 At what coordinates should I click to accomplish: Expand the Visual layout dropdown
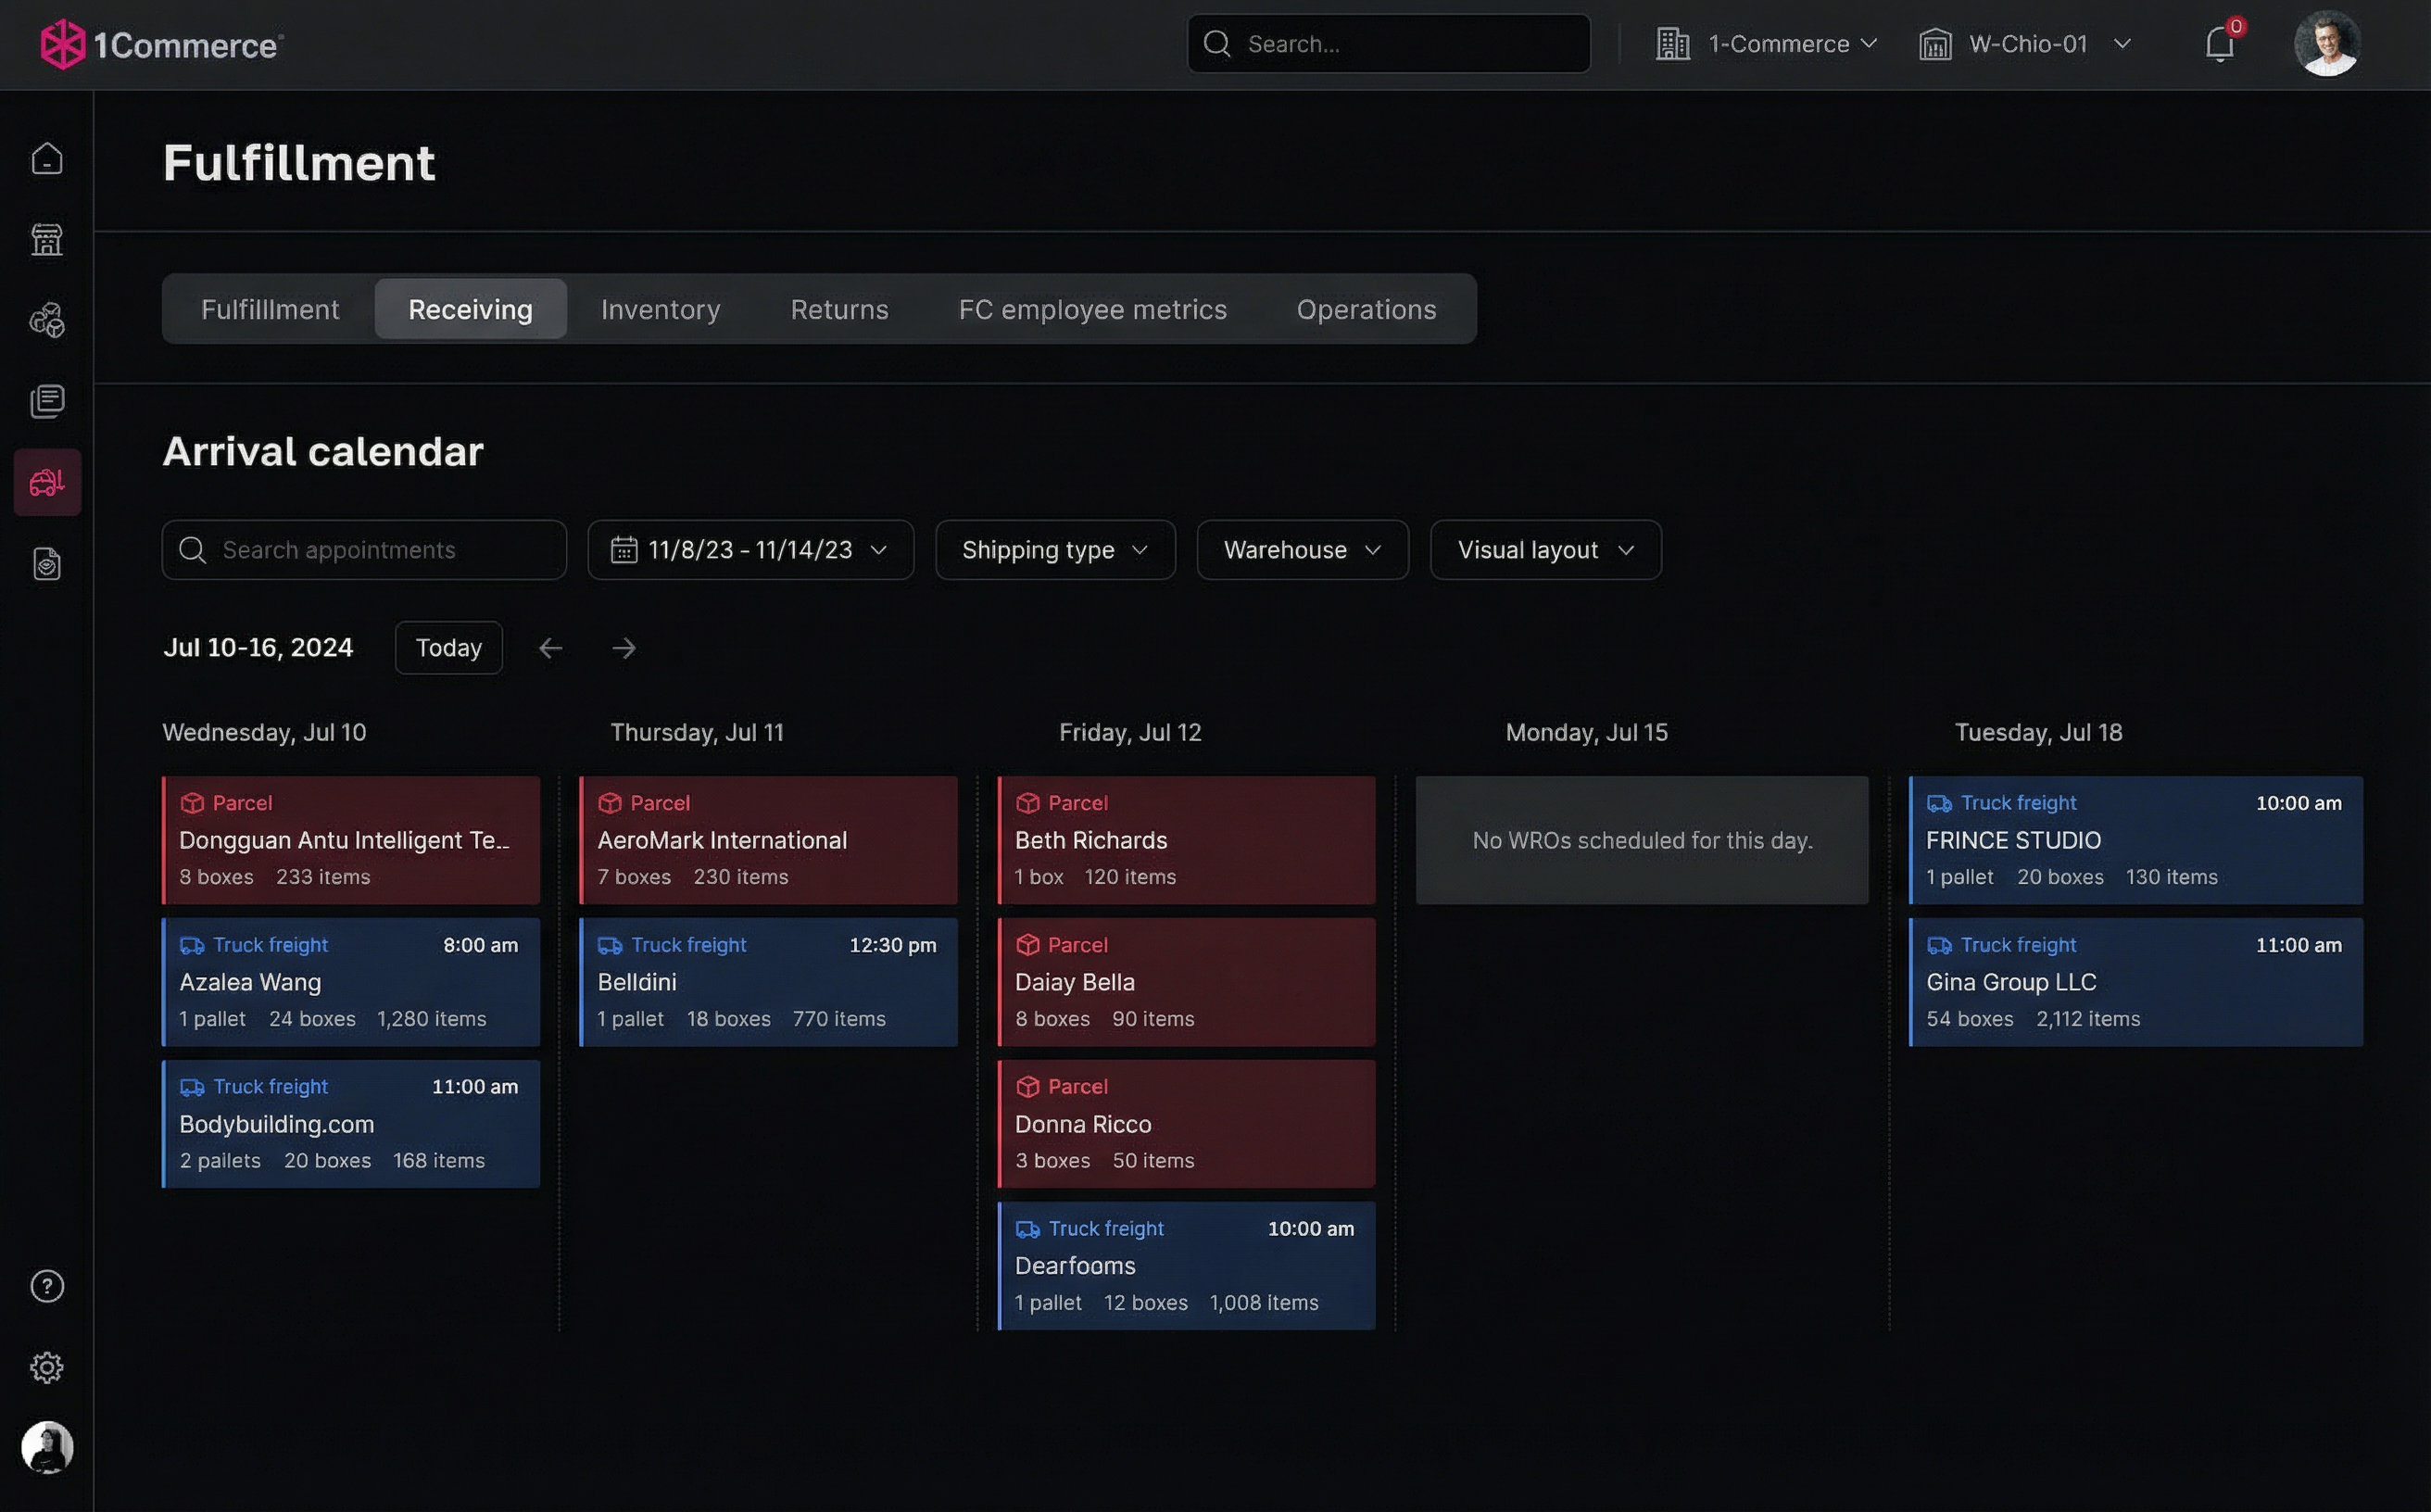(1545, 550)
